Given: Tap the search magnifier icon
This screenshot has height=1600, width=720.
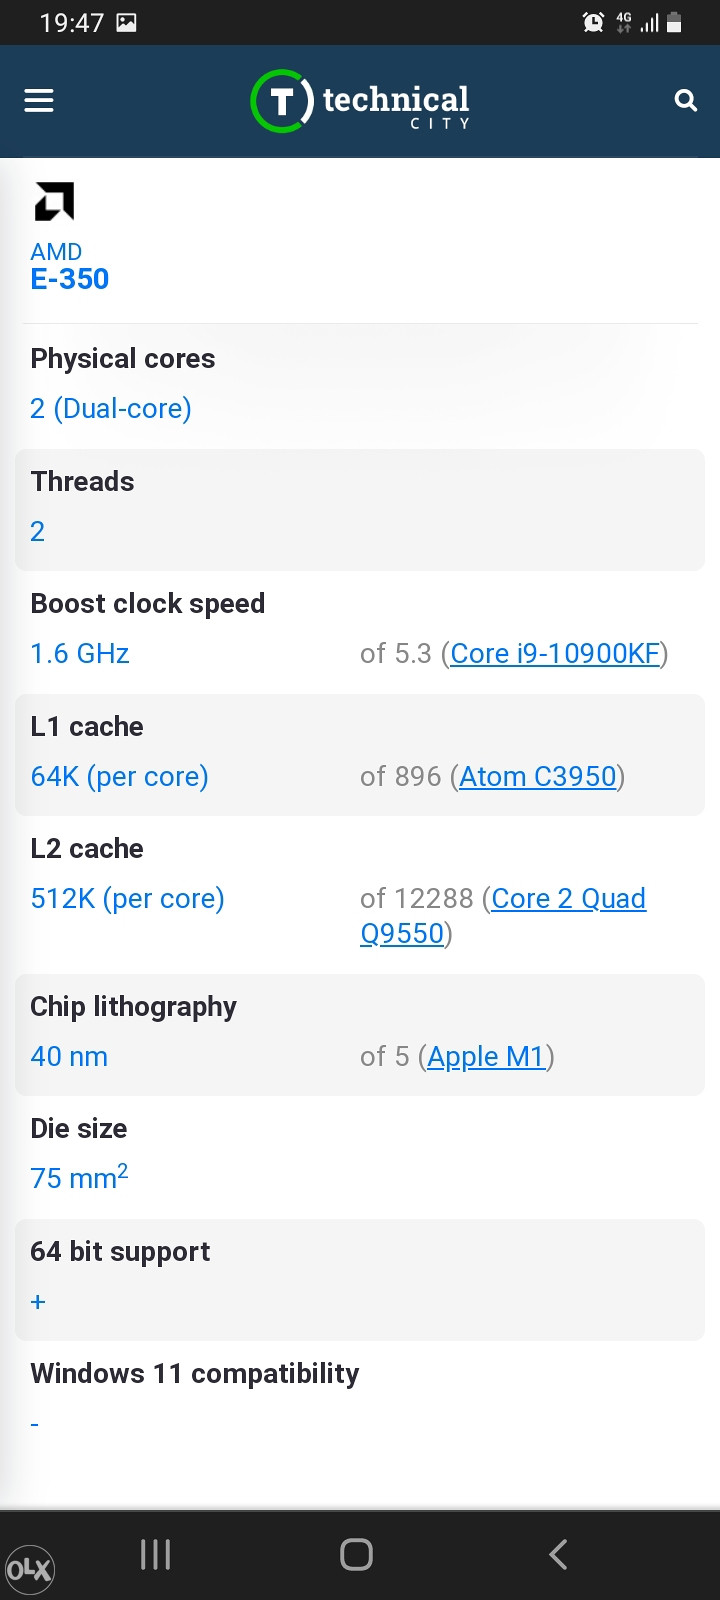Looking at the screenshot, I should click(x=686, y=100).
